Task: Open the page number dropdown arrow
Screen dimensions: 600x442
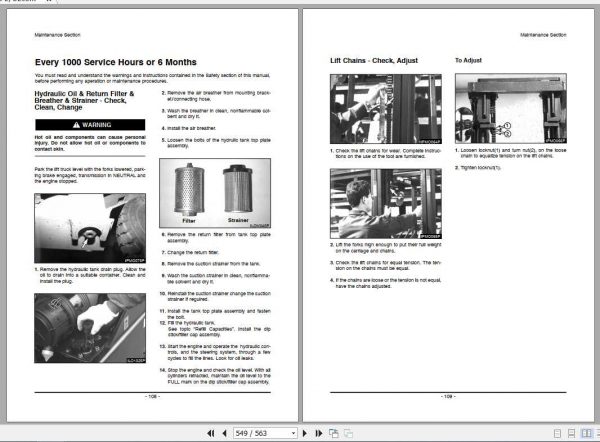Action: coord(293,433)
